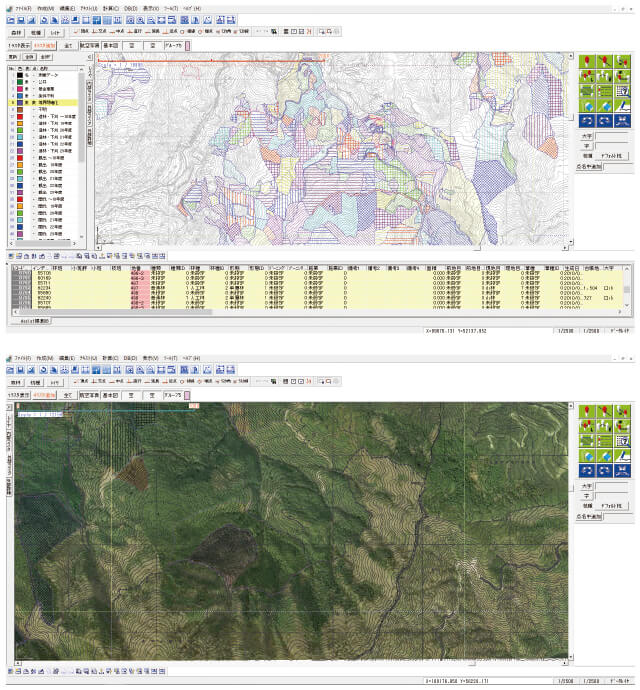Click the レイヤ button in upper window
This screenshot has height=690, width=640.
pyautogui.click(x=56, y=32)
